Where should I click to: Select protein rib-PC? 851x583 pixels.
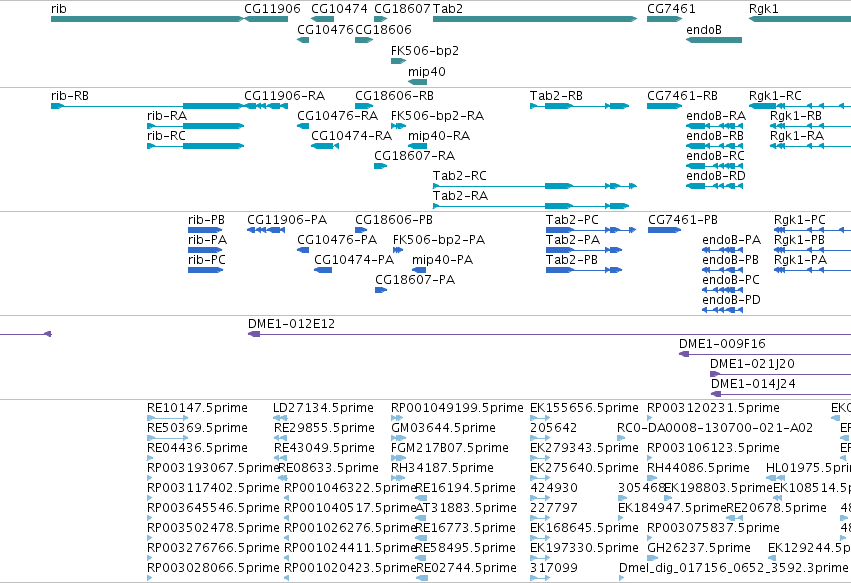click(x=206, y=261)
